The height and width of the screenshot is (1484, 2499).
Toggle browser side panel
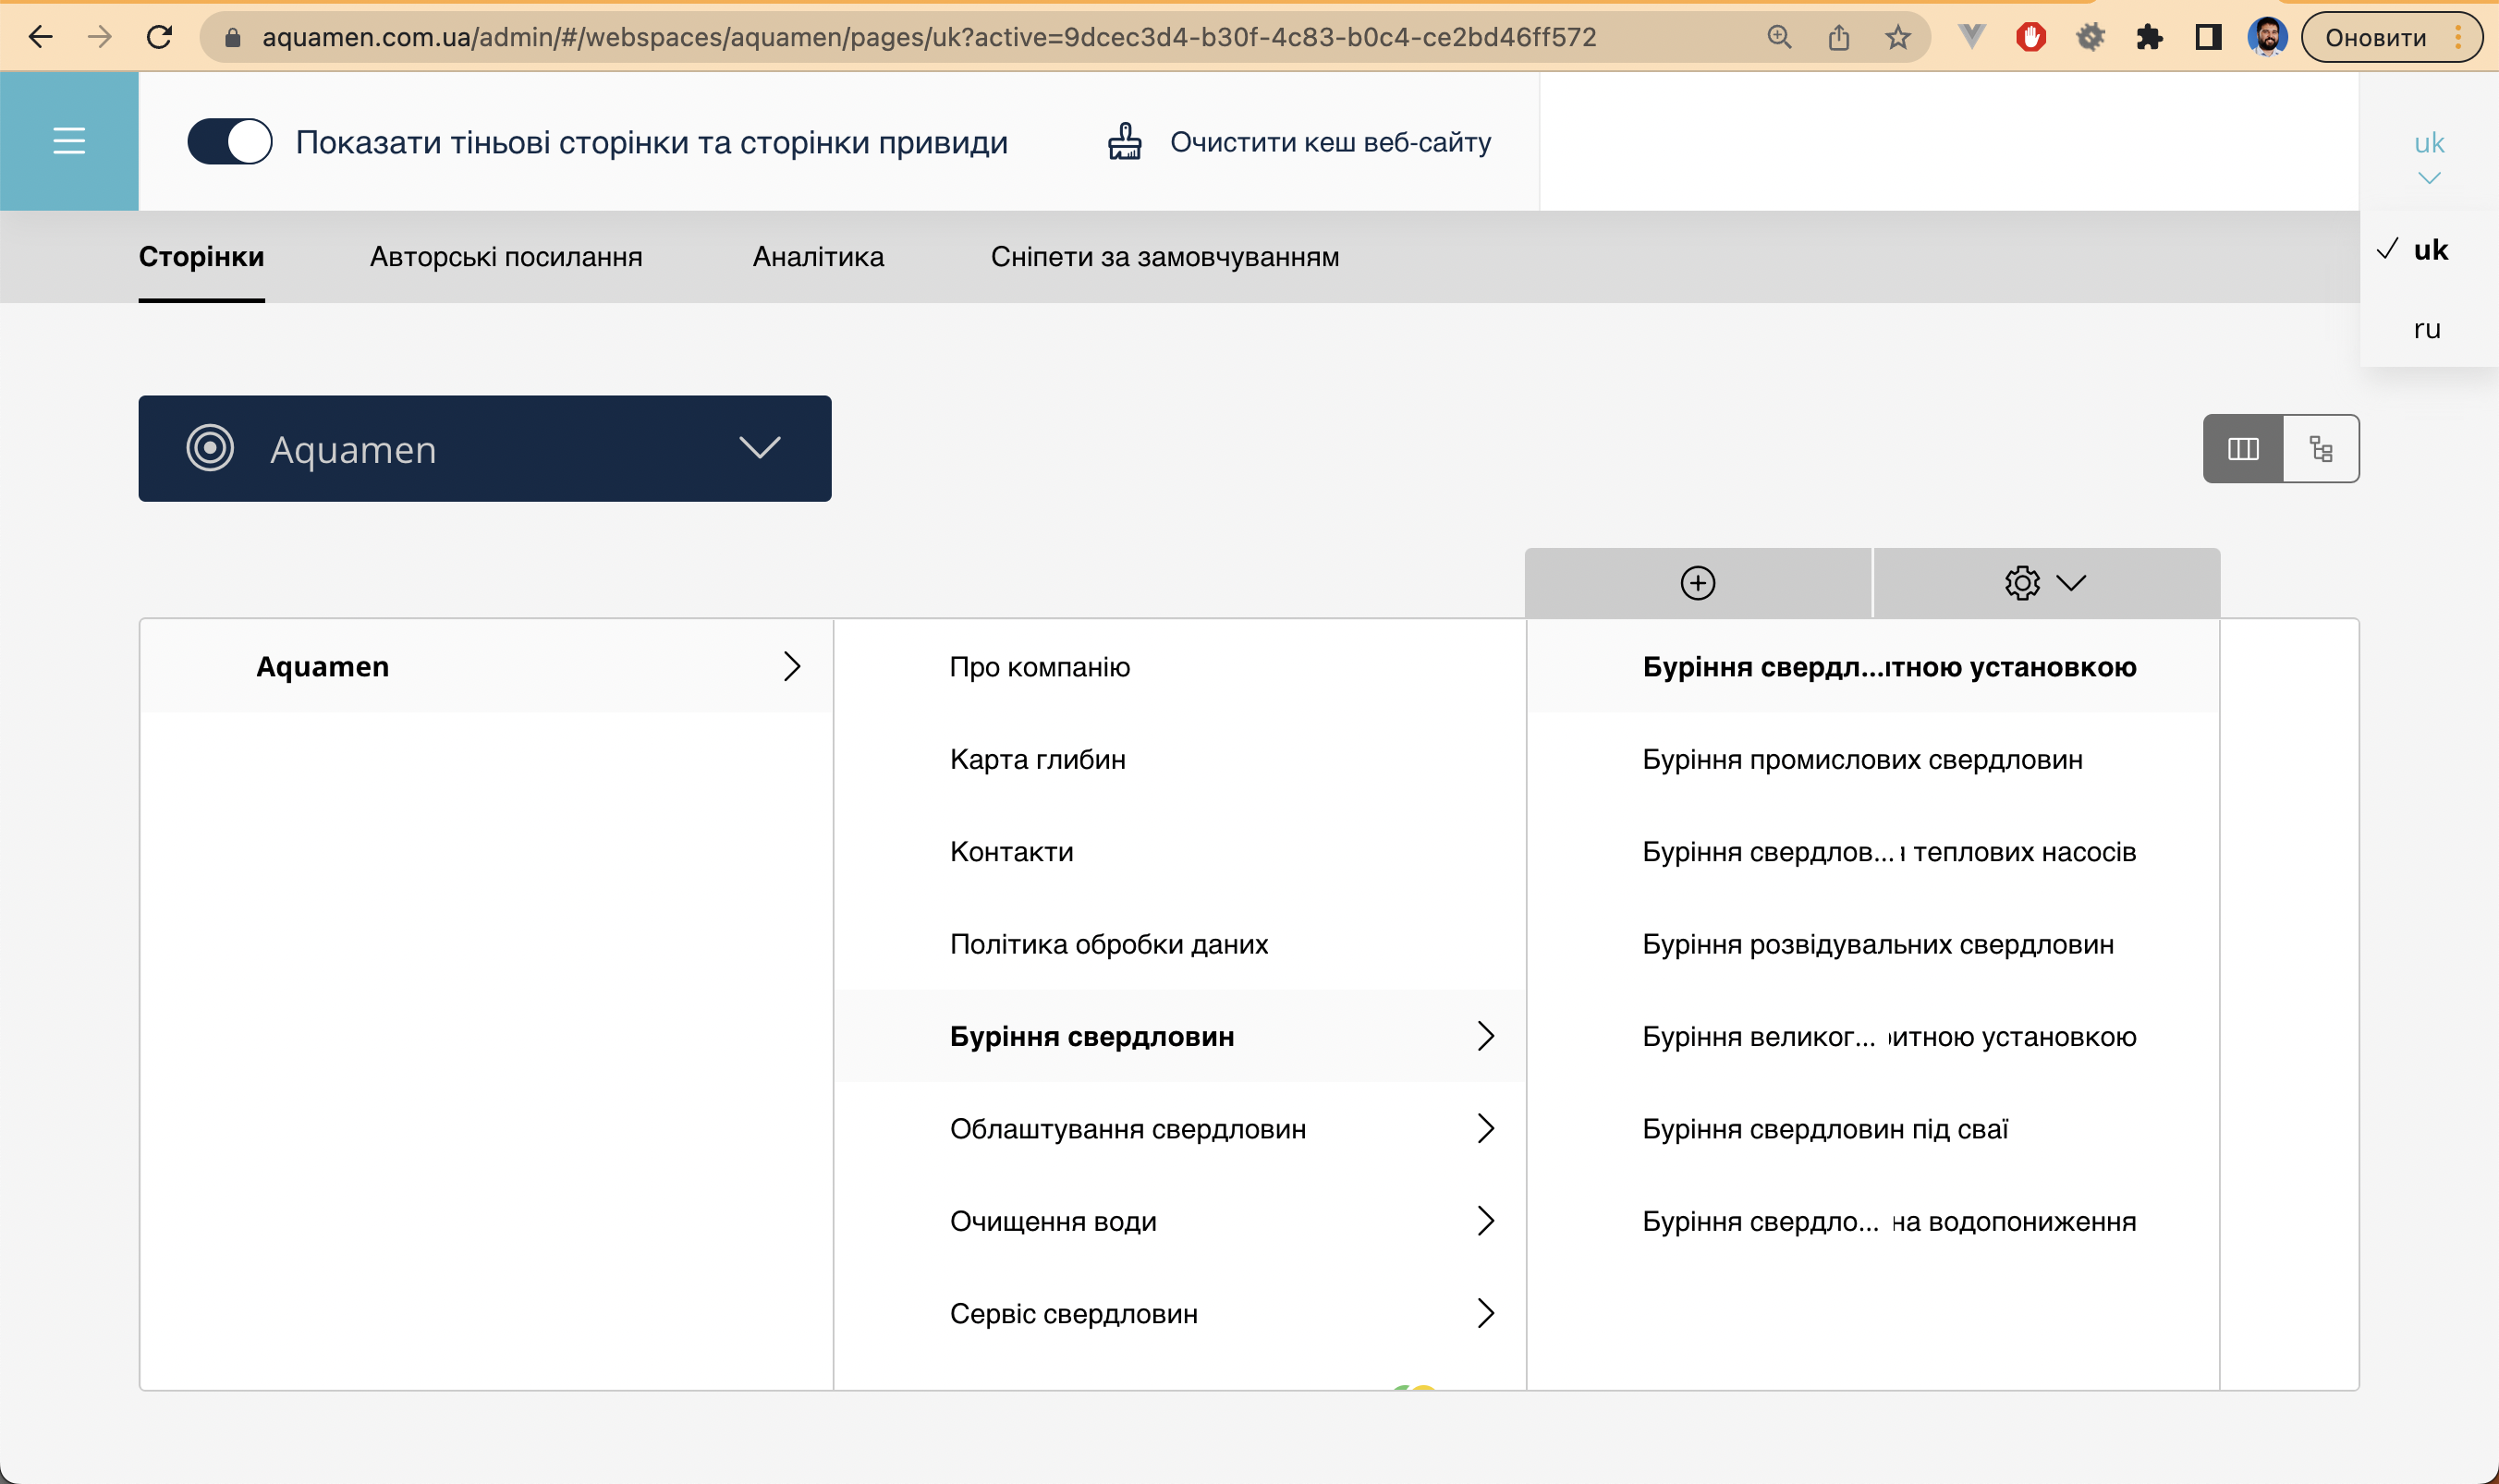2208,37
